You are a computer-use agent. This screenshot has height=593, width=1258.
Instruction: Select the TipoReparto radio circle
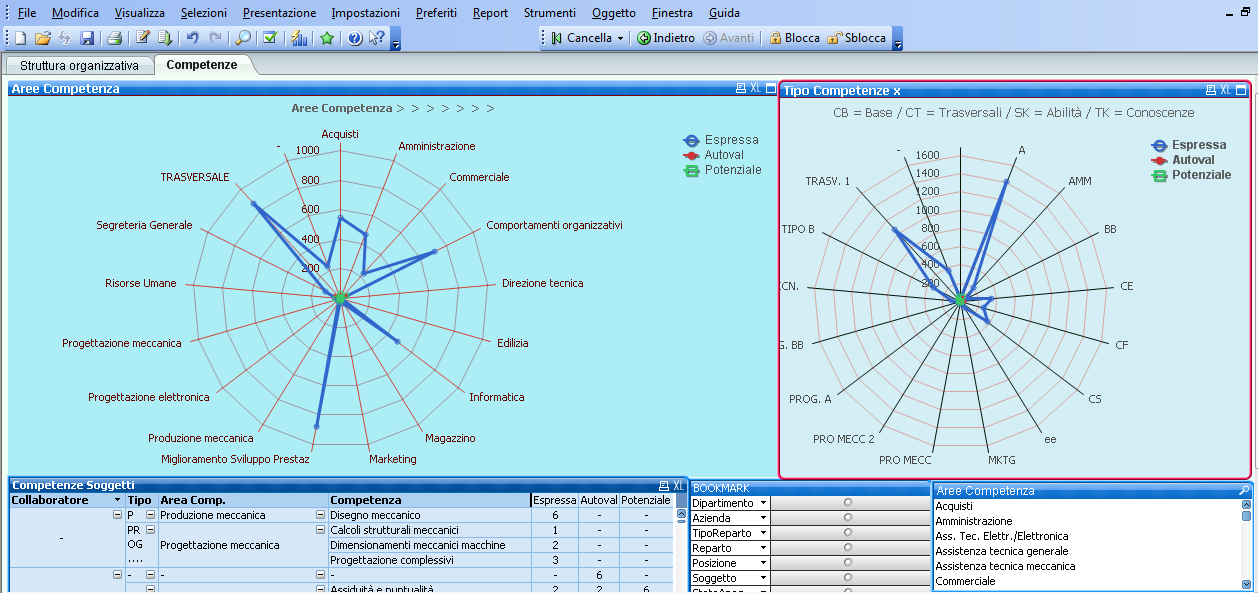tap(848, 533)
